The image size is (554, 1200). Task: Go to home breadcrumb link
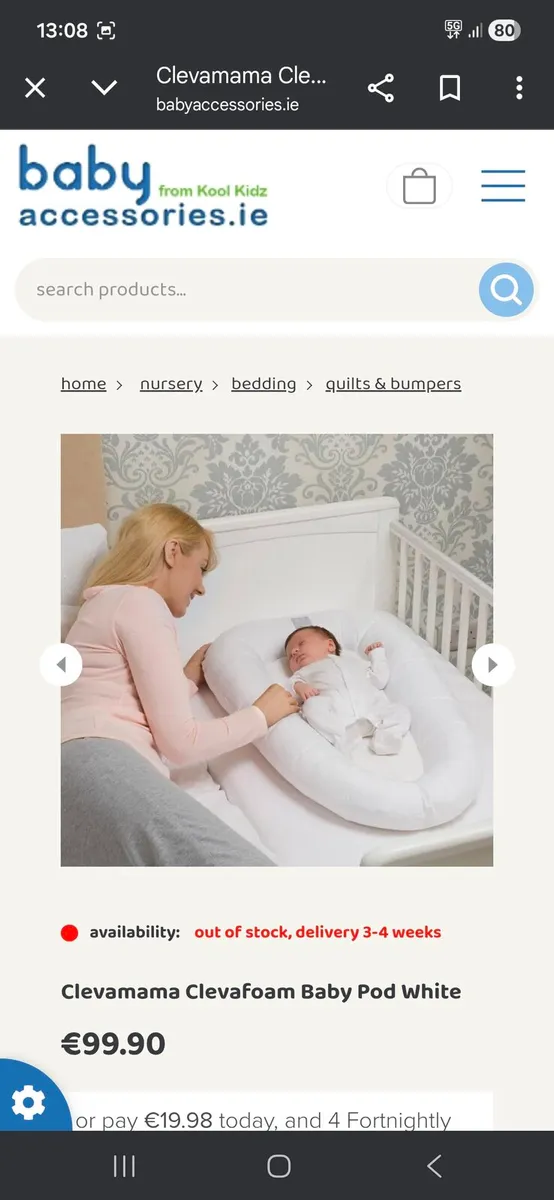[x=83, y=384]
